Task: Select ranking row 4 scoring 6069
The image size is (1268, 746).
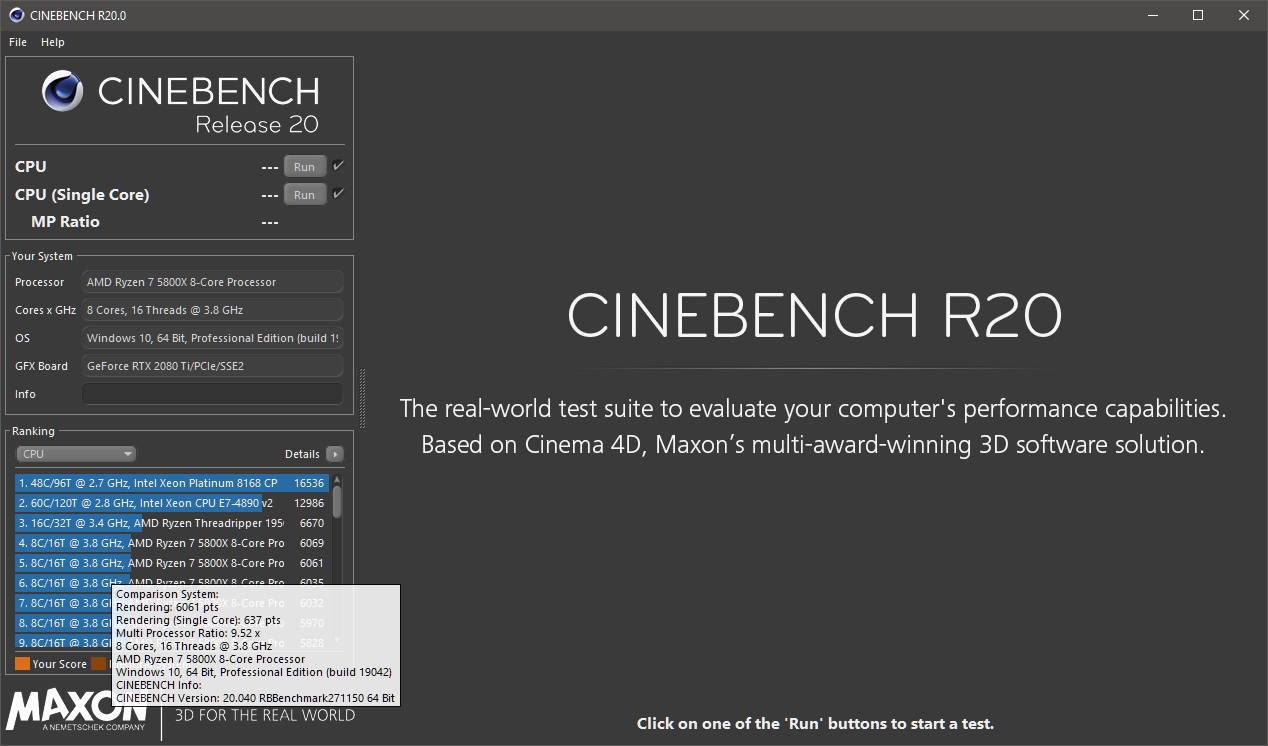Action: pyautogui.click(x=171, y=543)
